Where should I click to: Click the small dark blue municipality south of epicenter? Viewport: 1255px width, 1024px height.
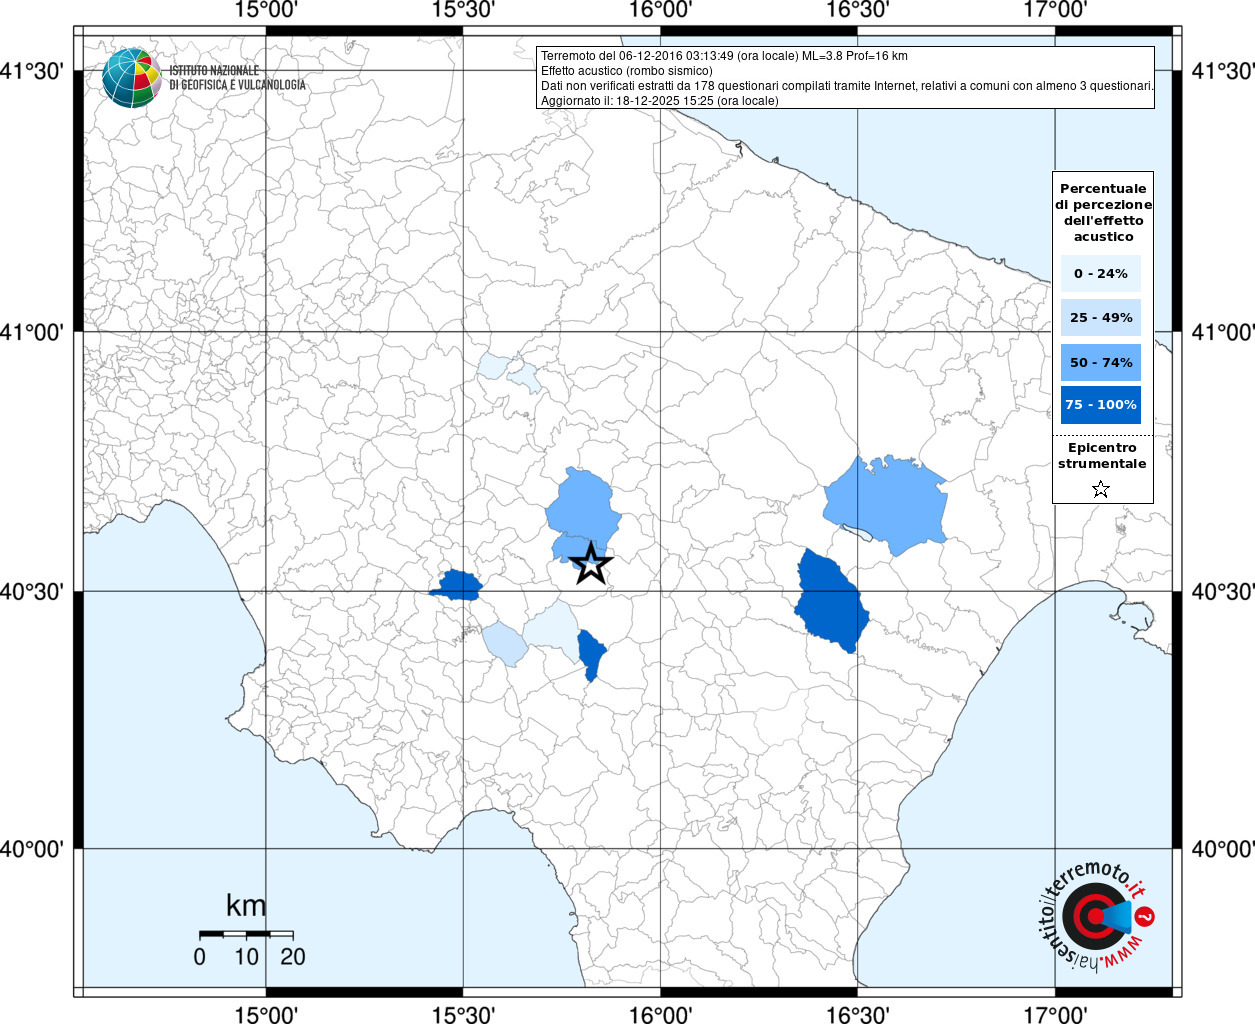pyautogui.click(x=592, y=653)
